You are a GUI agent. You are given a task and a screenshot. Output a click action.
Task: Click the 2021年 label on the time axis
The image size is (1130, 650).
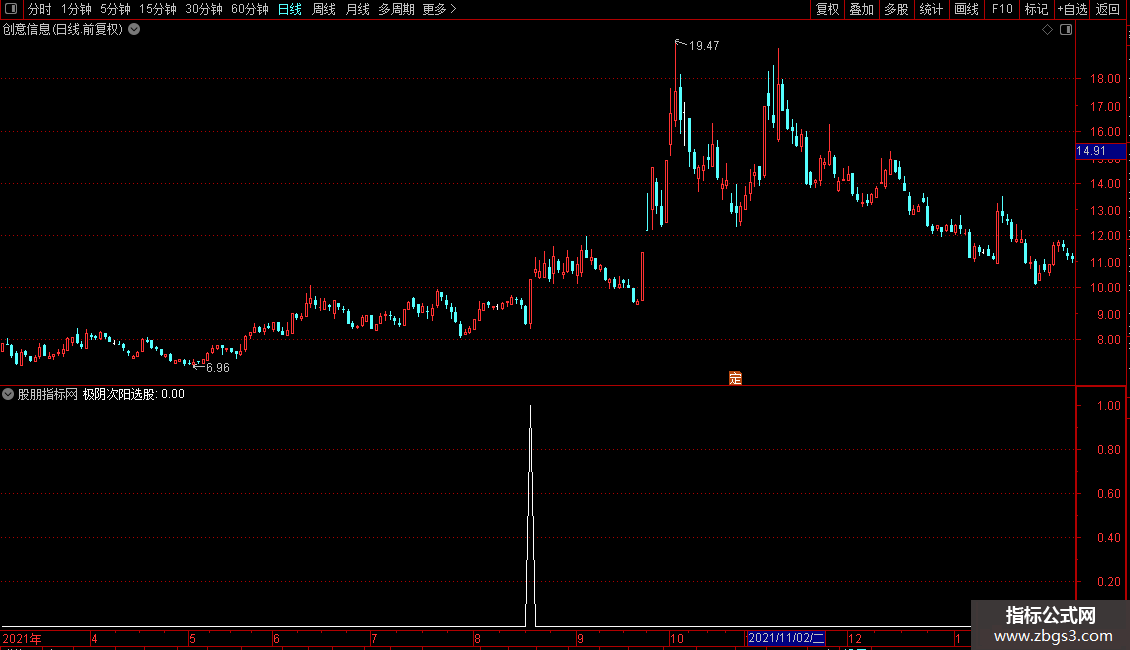22,638
